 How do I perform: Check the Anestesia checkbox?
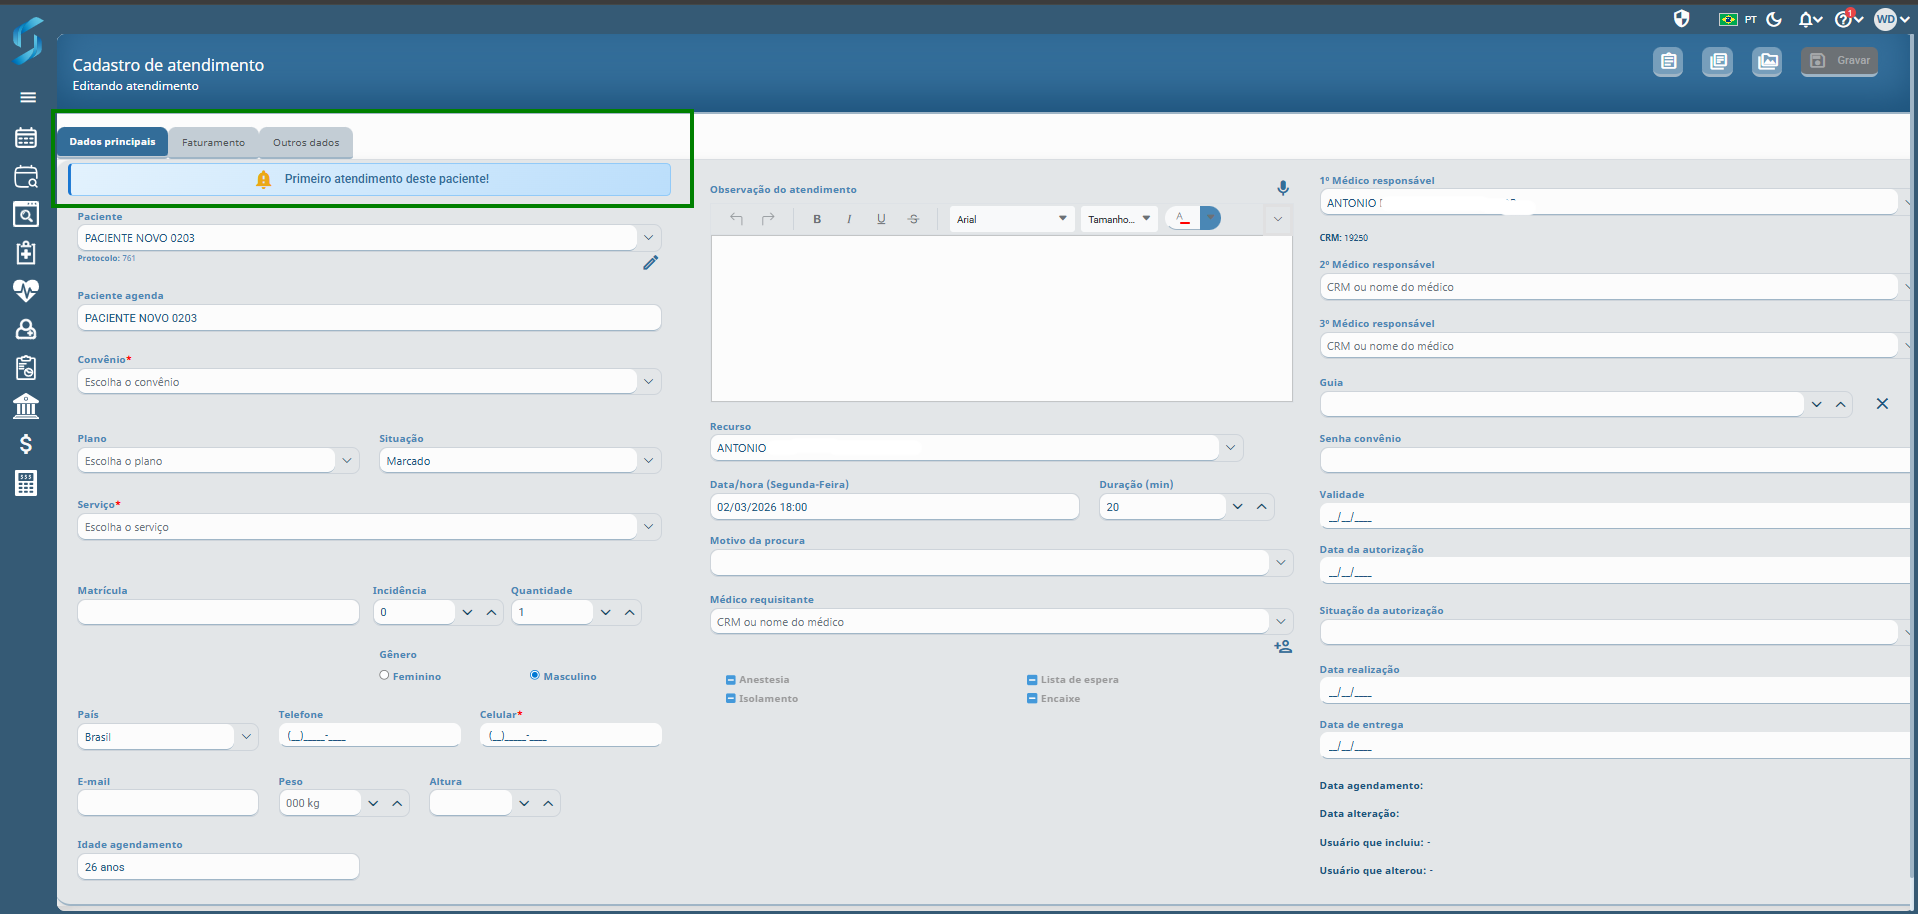coord(731,680)
